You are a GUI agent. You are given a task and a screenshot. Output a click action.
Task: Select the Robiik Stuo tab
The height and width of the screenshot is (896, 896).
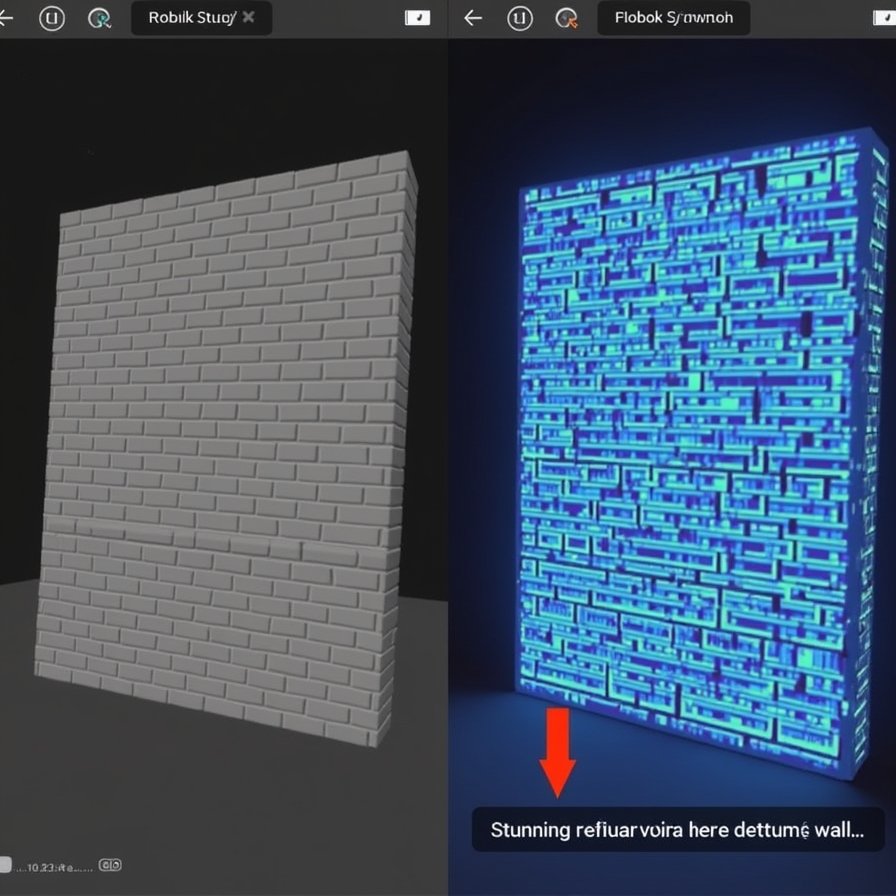point(190,18)
